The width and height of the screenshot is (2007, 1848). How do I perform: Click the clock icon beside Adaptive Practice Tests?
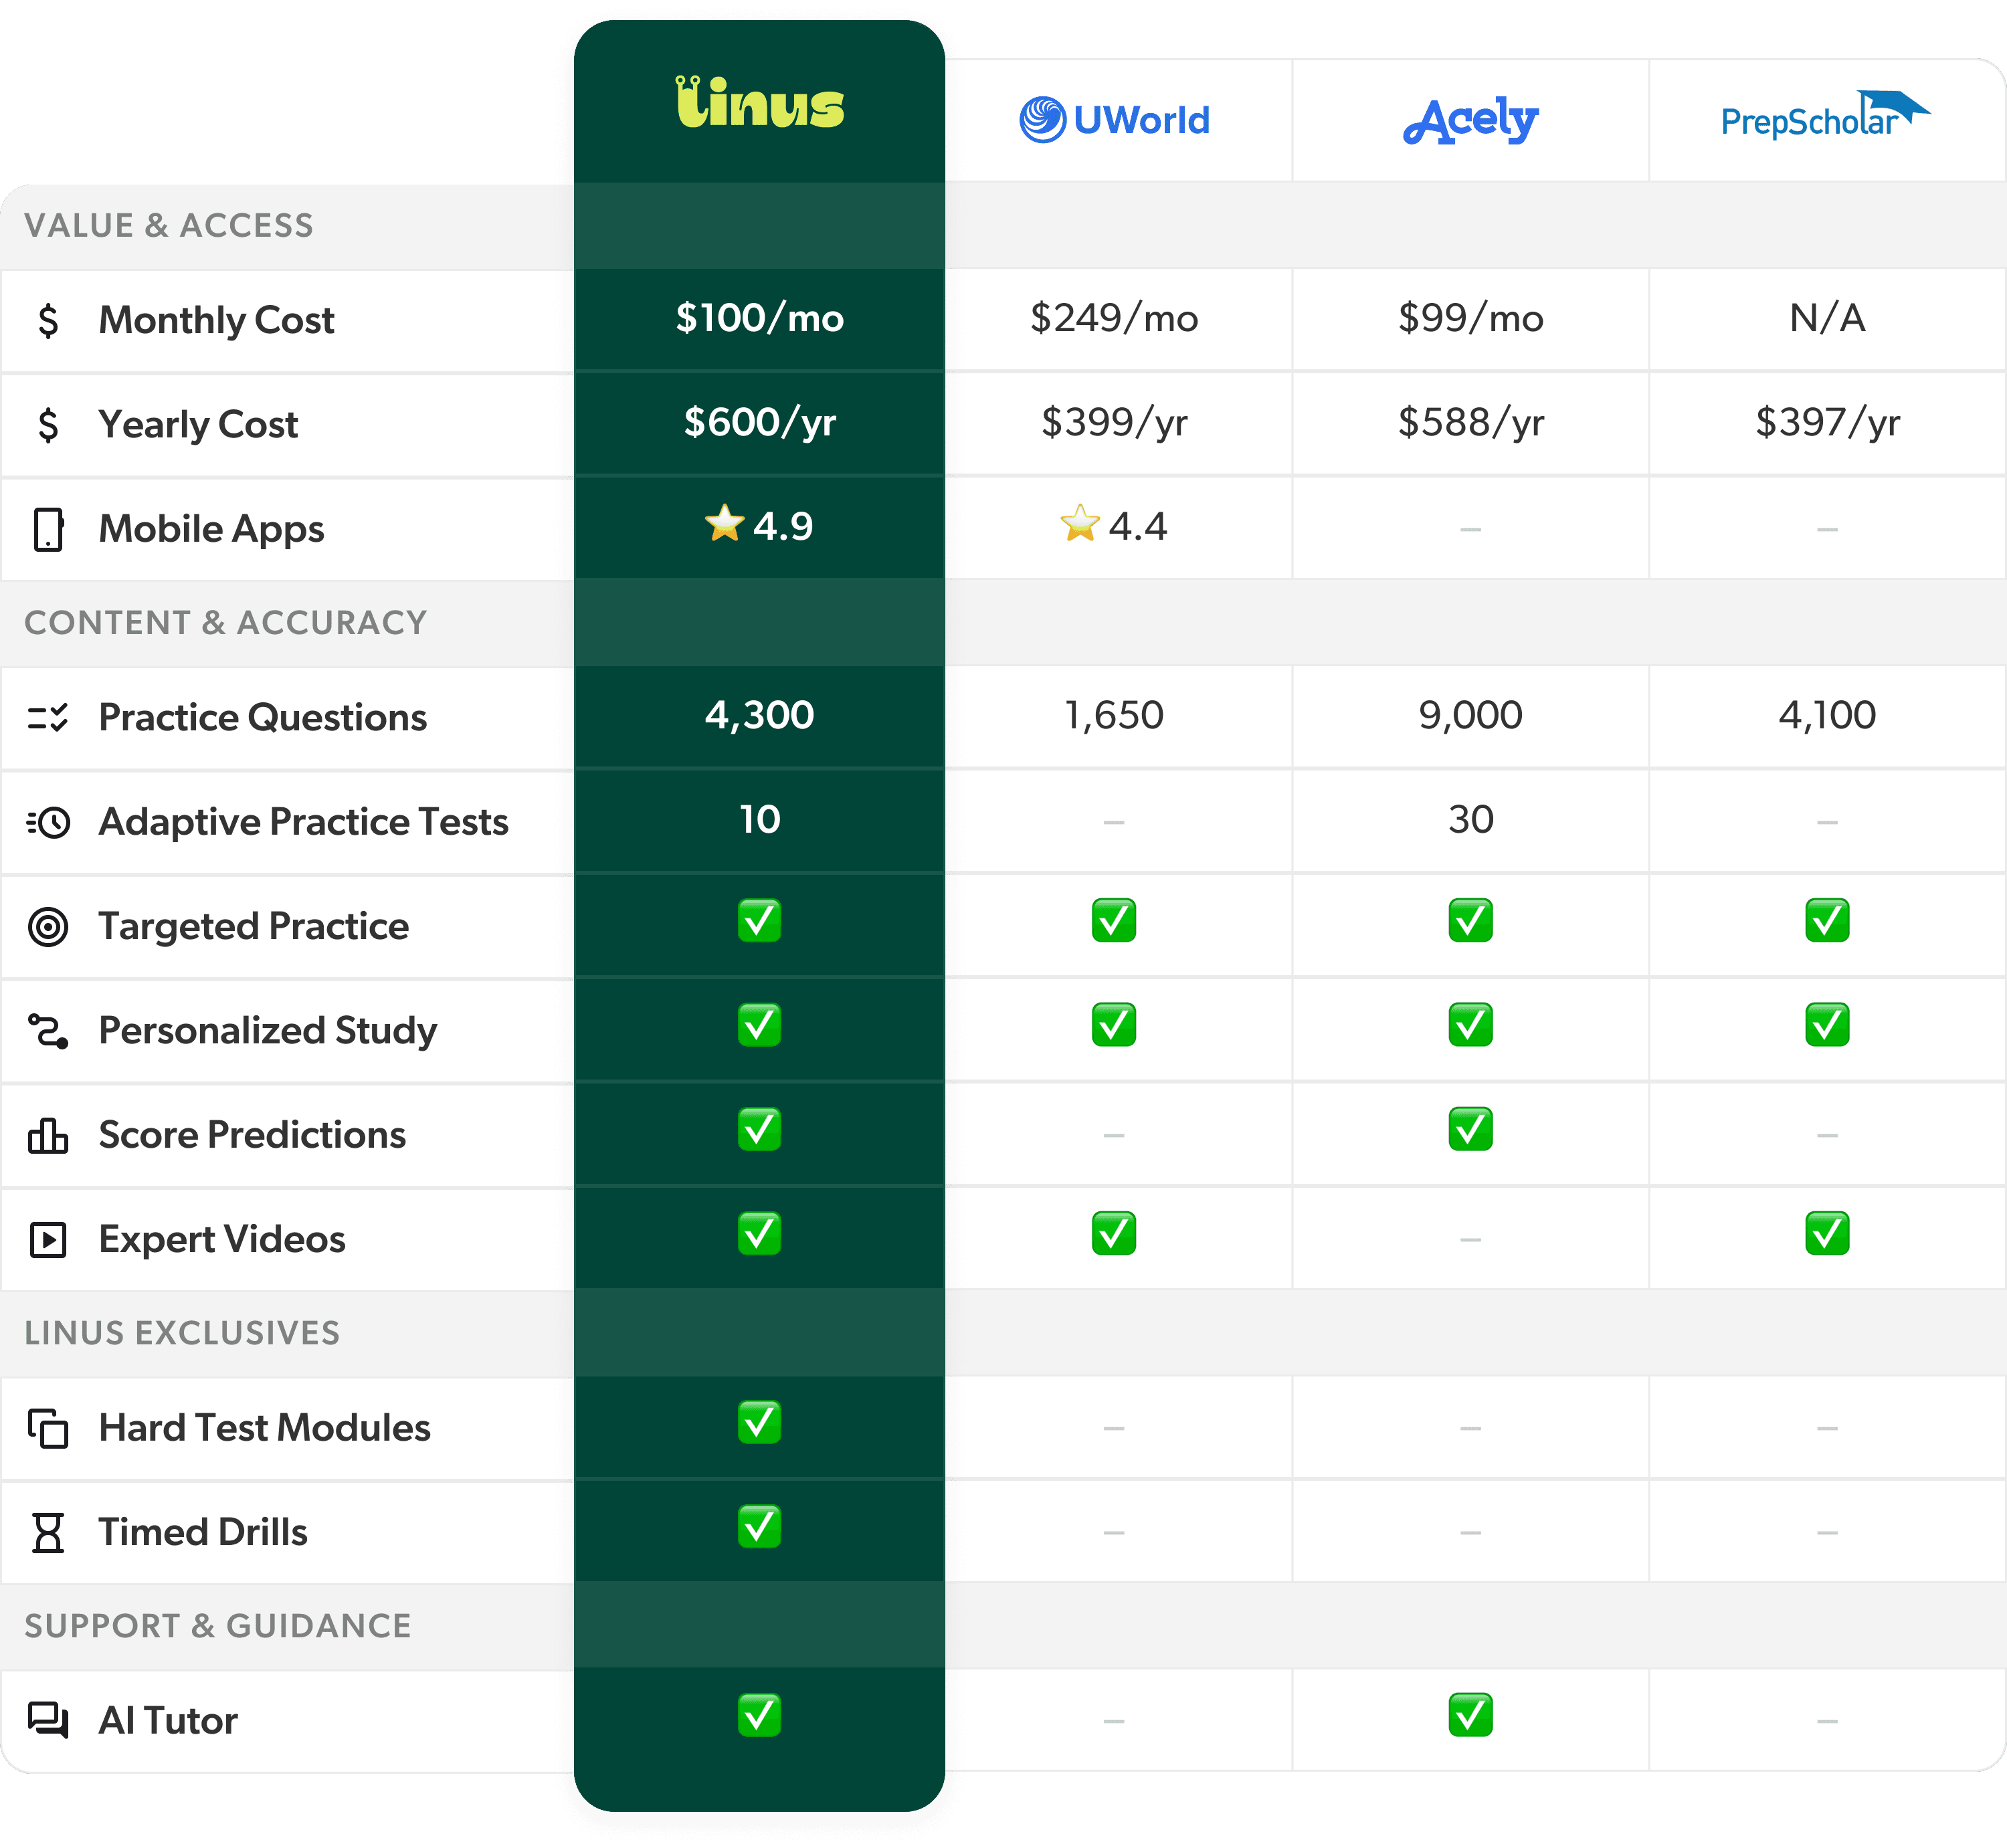point(48,822)
